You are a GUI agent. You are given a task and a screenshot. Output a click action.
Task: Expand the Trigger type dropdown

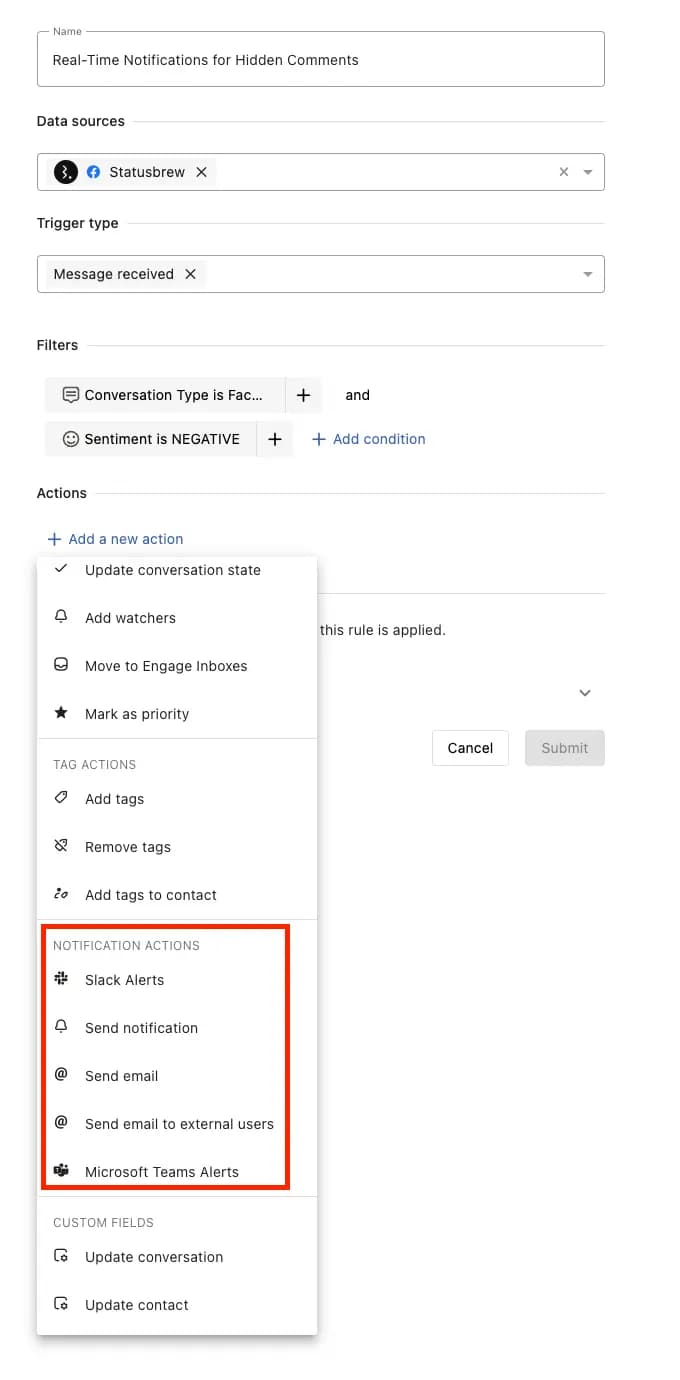(x=588, y=273)
